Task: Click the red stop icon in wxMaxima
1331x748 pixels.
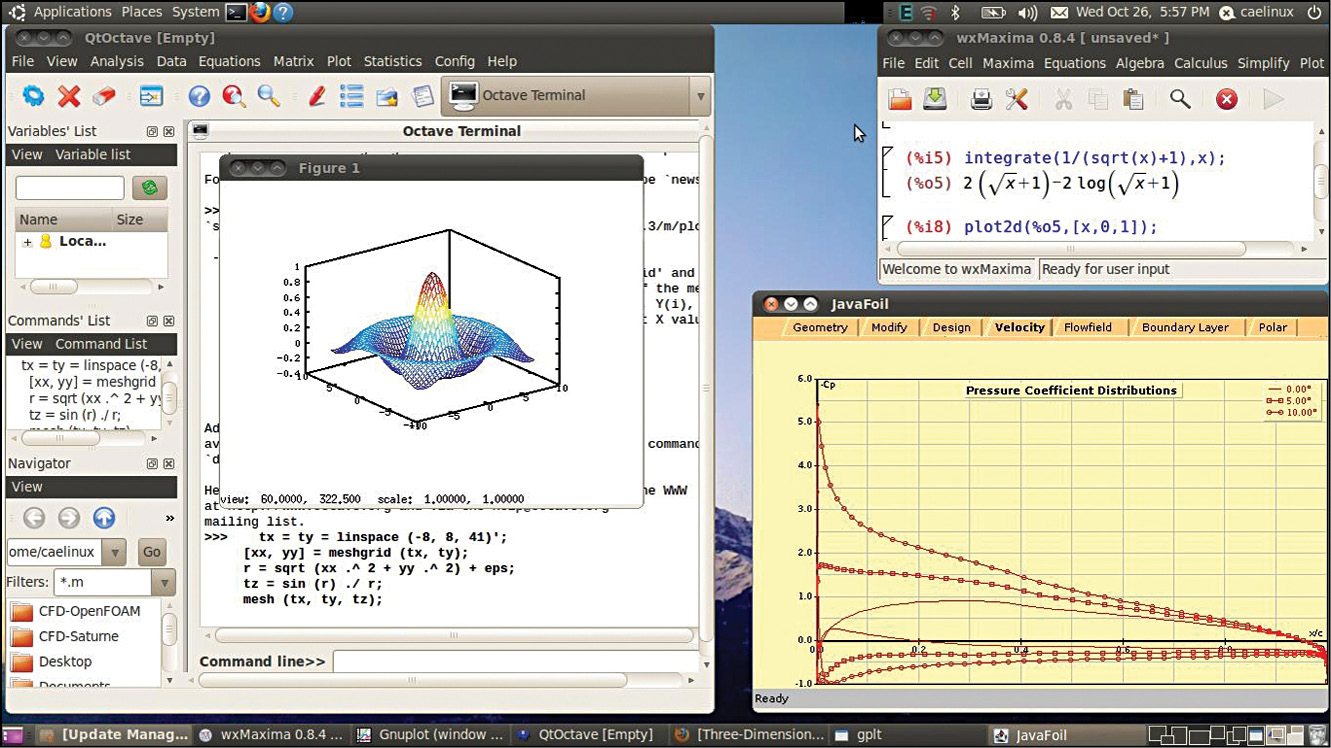Action: pyautogui.click(x=1226, y=99)
